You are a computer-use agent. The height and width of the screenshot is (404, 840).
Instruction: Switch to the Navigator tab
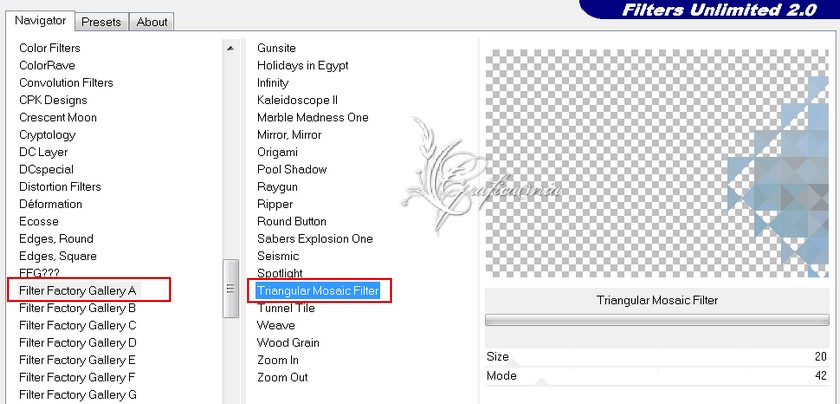click(40, 21)
